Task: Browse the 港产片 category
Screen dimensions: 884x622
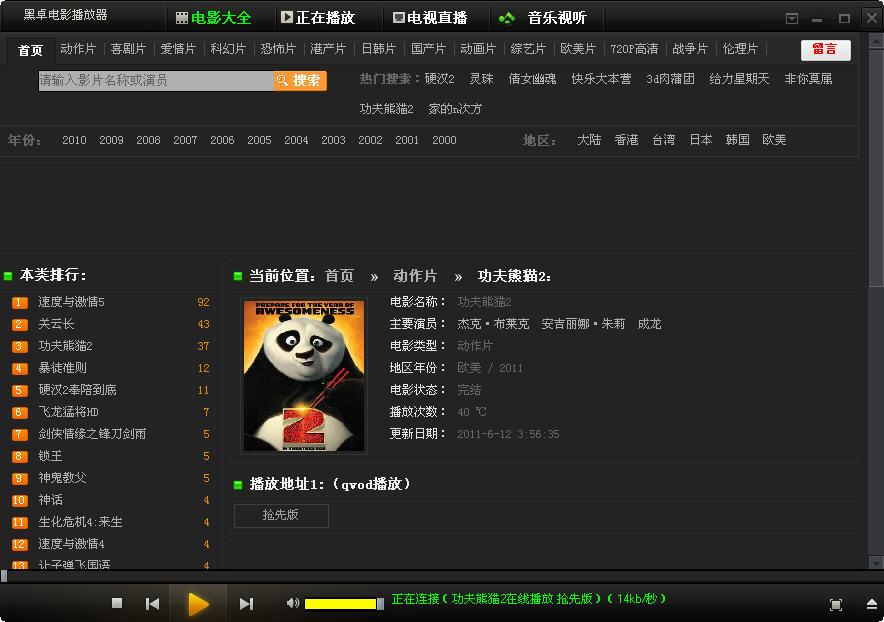Action: (x=328, y=49)
